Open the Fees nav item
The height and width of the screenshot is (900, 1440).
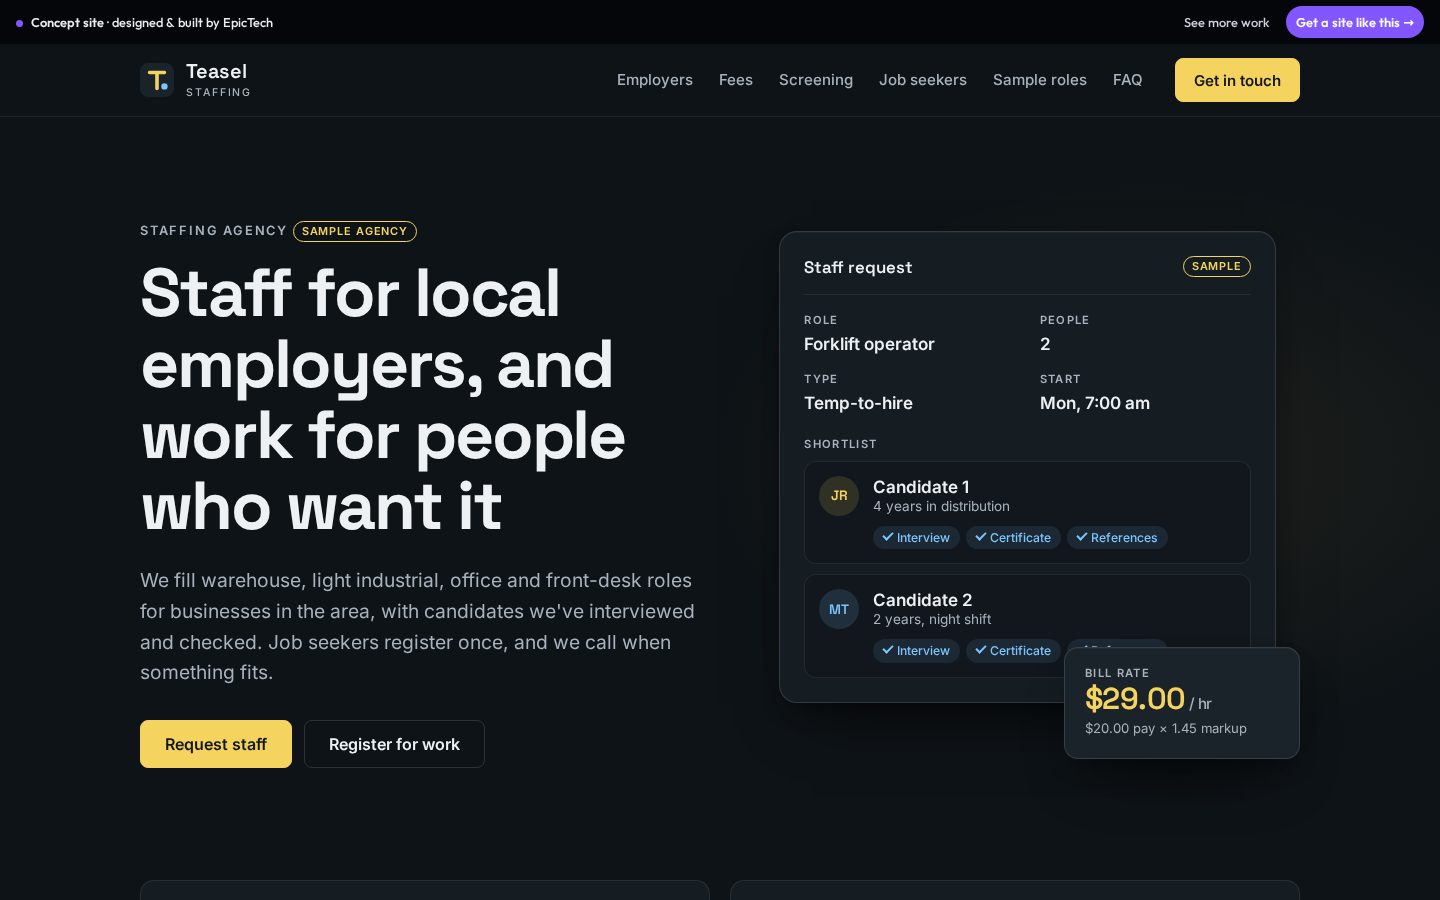(736, 80)
